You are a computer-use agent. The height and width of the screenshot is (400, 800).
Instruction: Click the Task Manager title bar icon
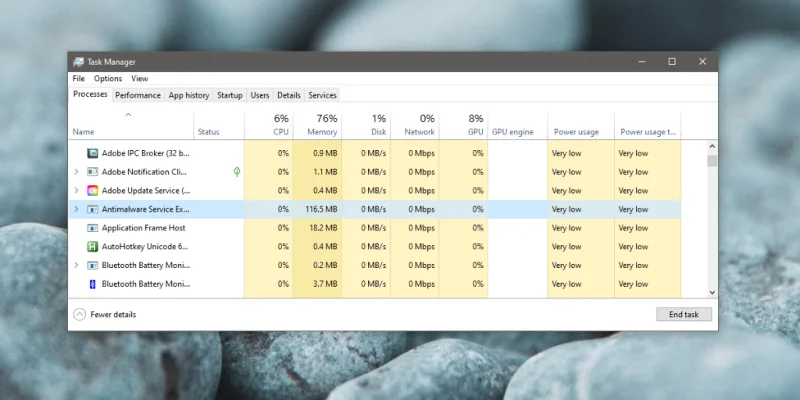pos(78,62)
